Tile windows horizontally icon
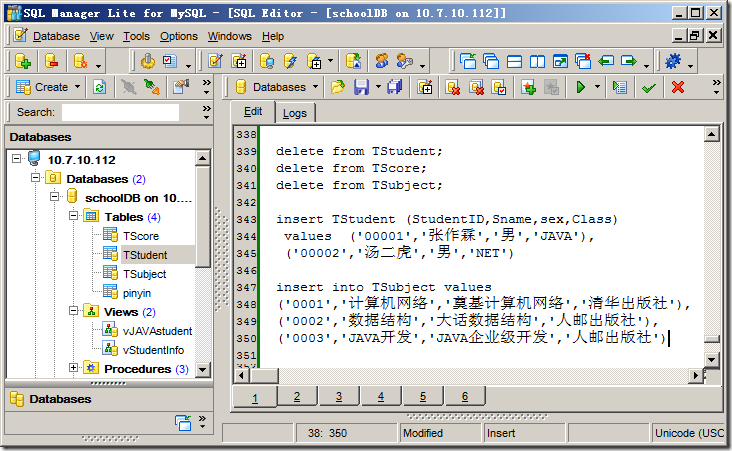 [514, 61]
